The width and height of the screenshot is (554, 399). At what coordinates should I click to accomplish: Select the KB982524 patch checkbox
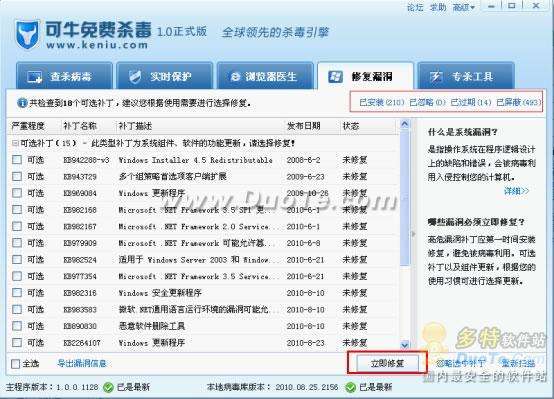(17, 259)
